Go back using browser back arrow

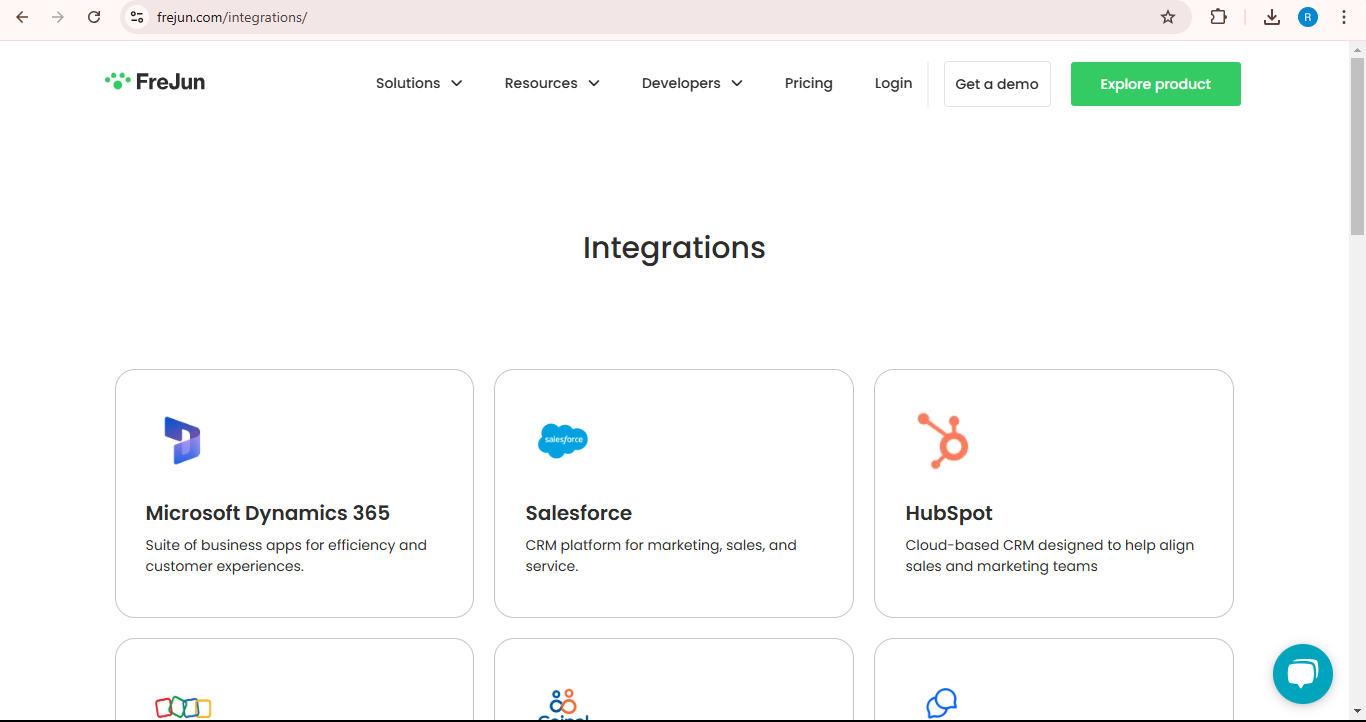click(22, 17)
